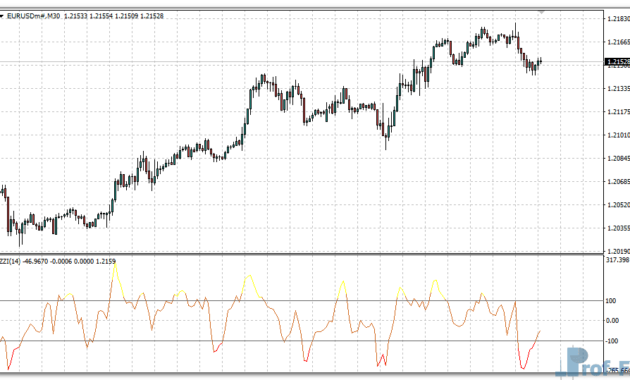Image resolution: width=630 pixels, height=380 pixels.
Task: Click the EURUSDm#,M30 symbol title
Action: (33, 16)
